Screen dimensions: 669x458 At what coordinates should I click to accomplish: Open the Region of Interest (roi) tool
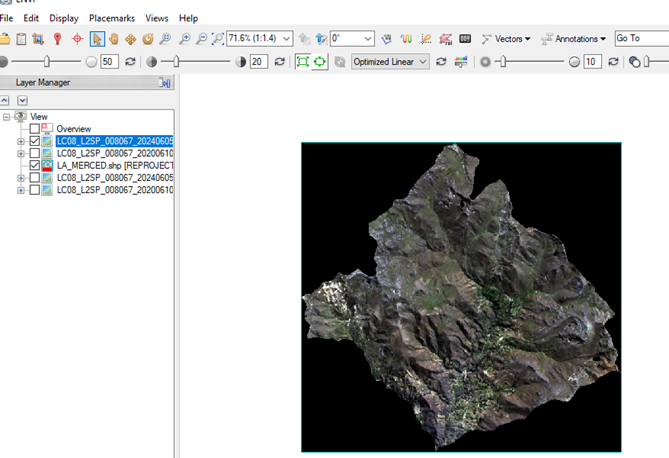pyautogui.click(x=445, y=39)
